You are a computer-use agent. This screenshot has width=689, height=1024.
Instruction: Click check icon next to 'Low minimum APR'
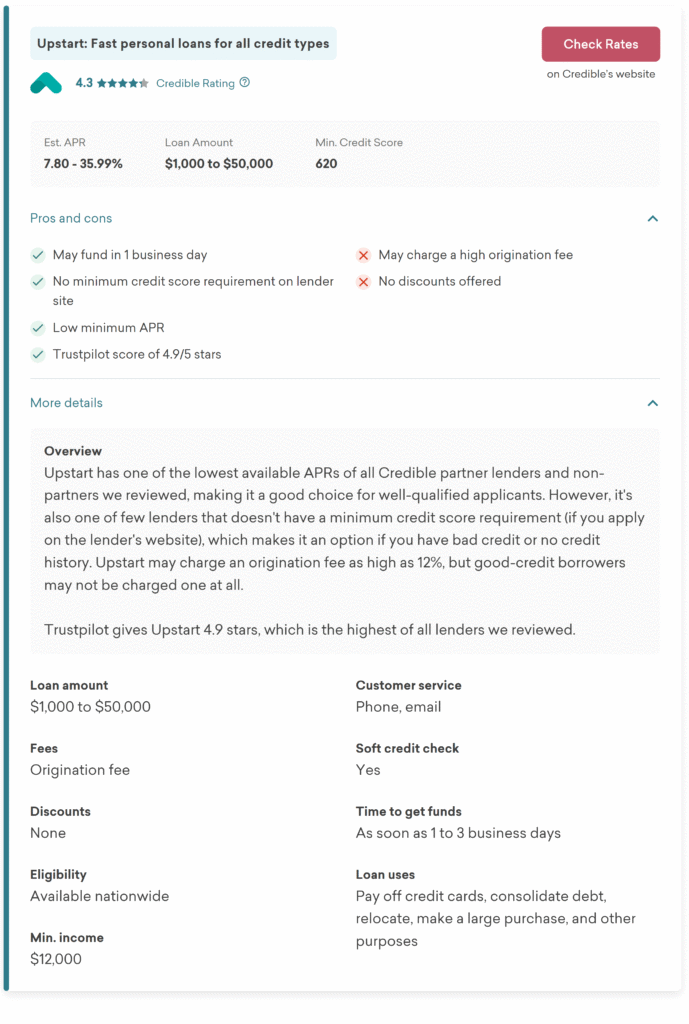[38, 328]
